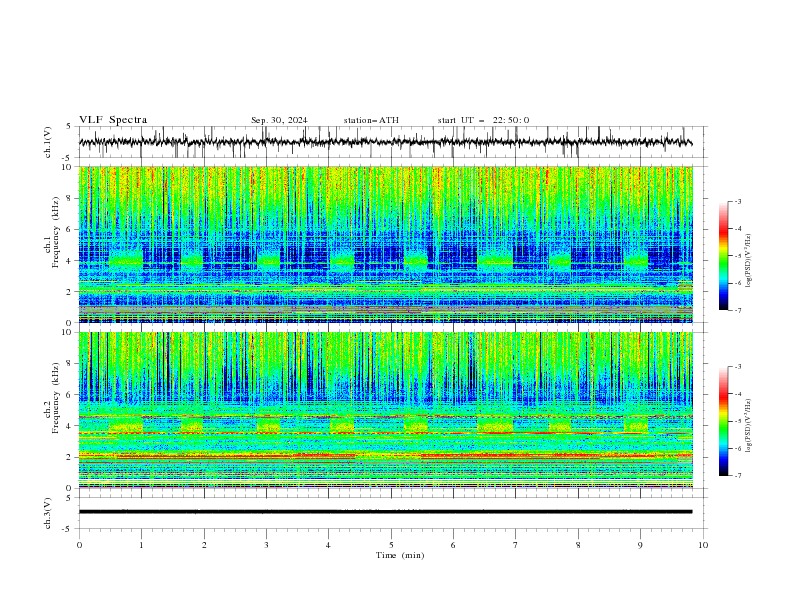This screenshot has width=792, height=612.
Task: Click time axis tick label "5"
Action: pyautogui.click(x=391, y=545)
